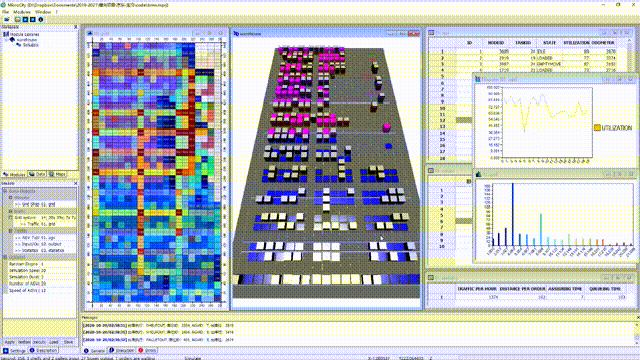Viewport: 640px width, 360px height.
Task: Open the ? help menu
Action: pyautogui.click(x=57, y=12)
